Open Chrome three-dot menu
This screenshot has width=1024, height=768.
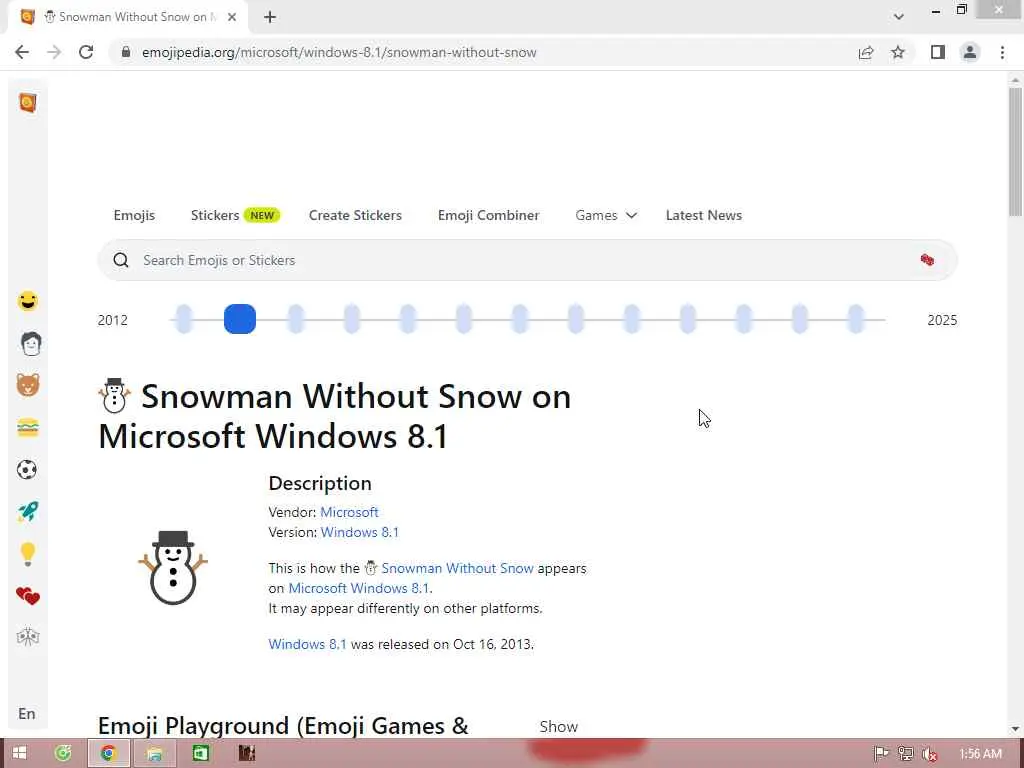(x=1002, y=52)
